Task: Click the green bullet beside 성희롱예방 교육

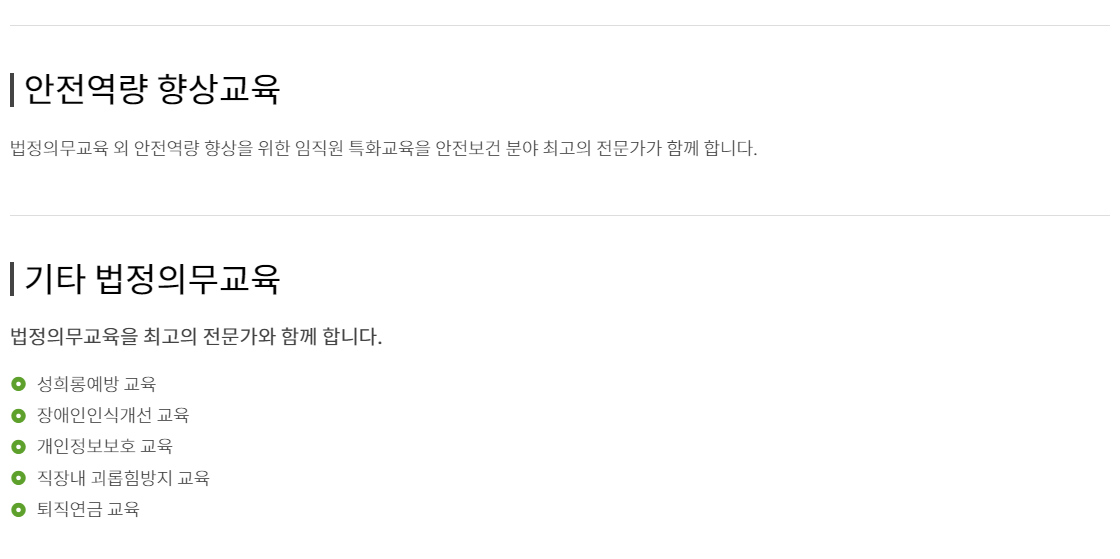Action: pos(18,384)
